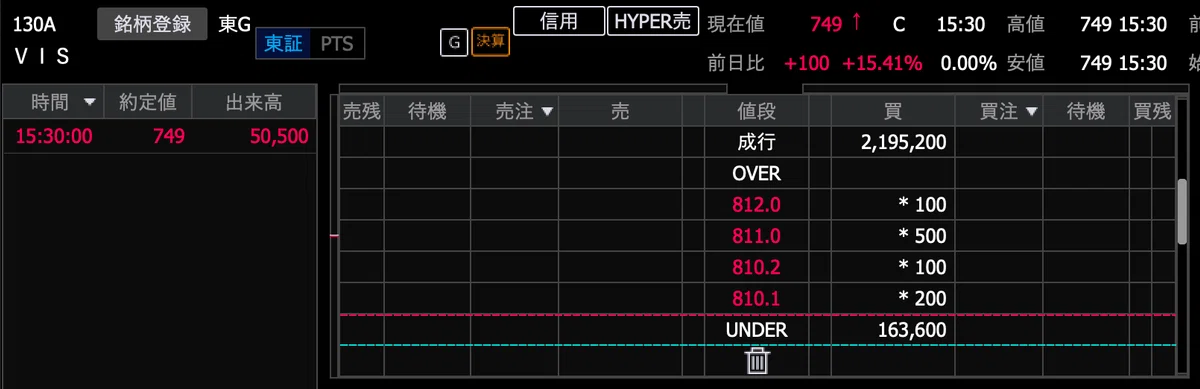Click the 163,600 UNDER buy quantity
Screen dimensions: 1200x389
[x=913, y=329]
